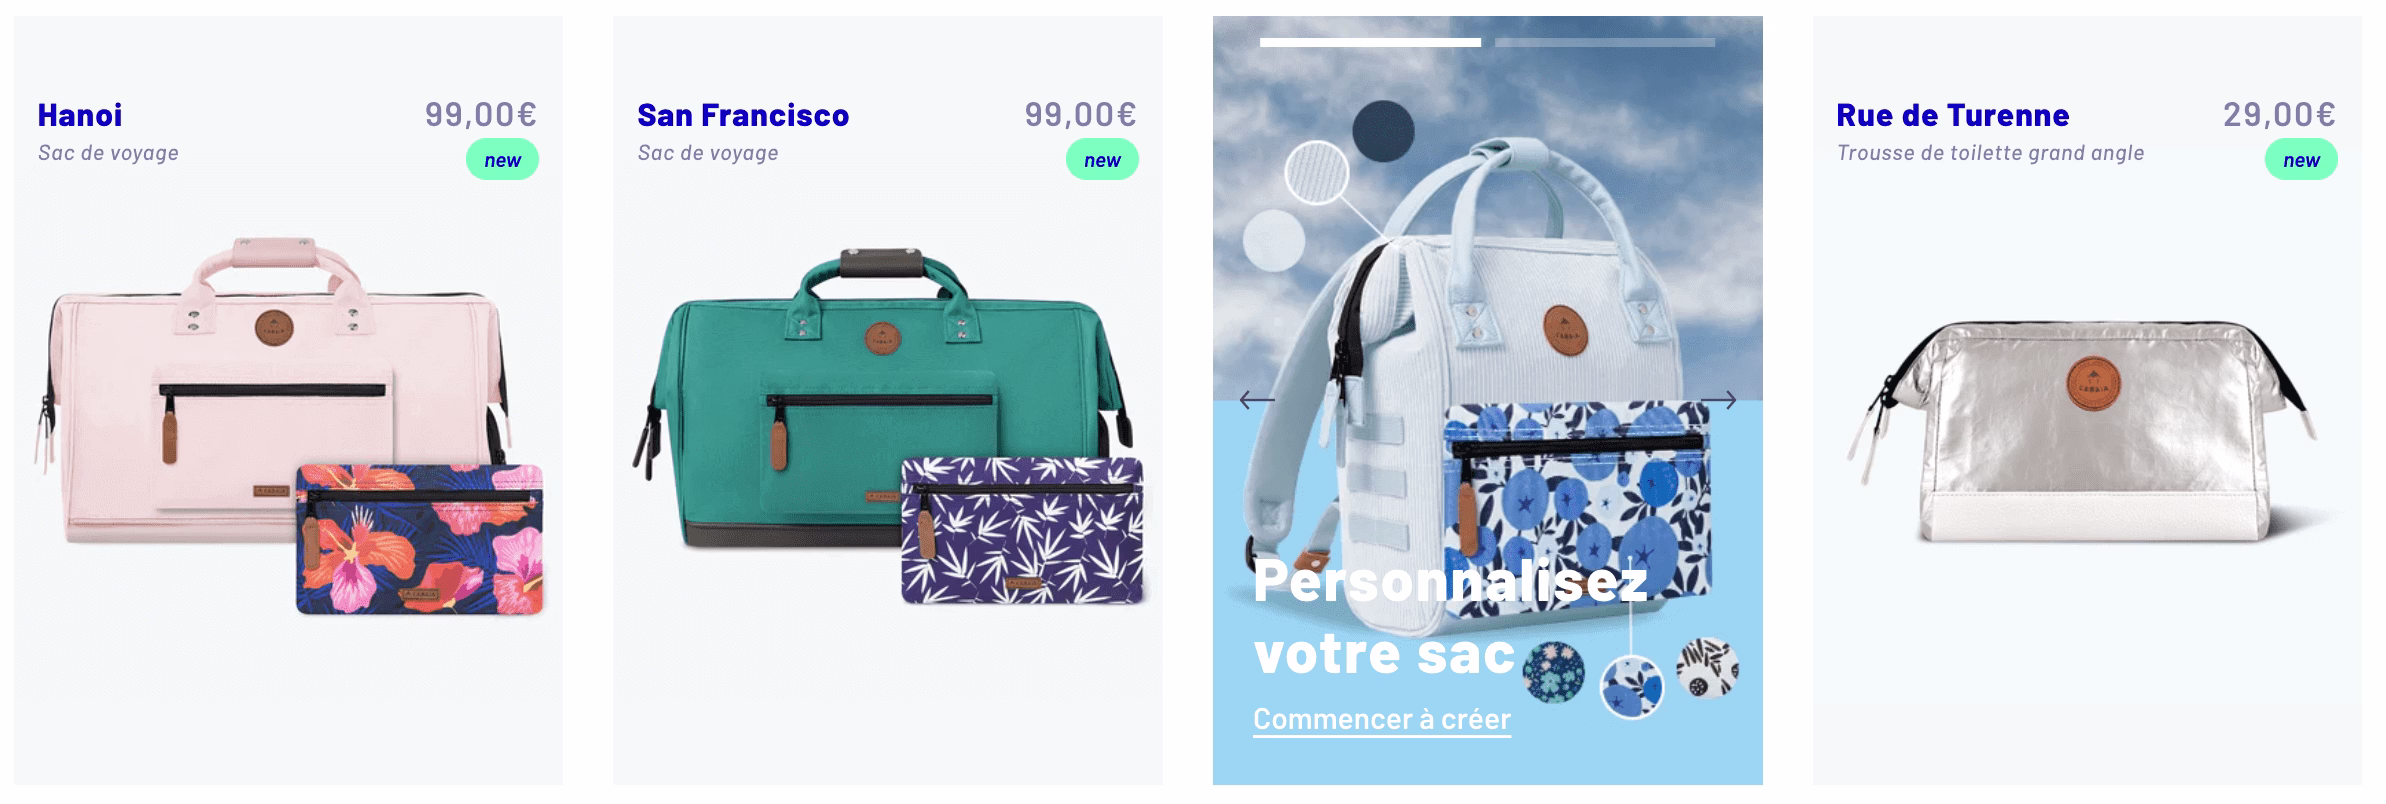Viewport: 2386px width, 804px height.
Task: Advance the carousel with the right arrow
Action: (x=1719, y=401)
